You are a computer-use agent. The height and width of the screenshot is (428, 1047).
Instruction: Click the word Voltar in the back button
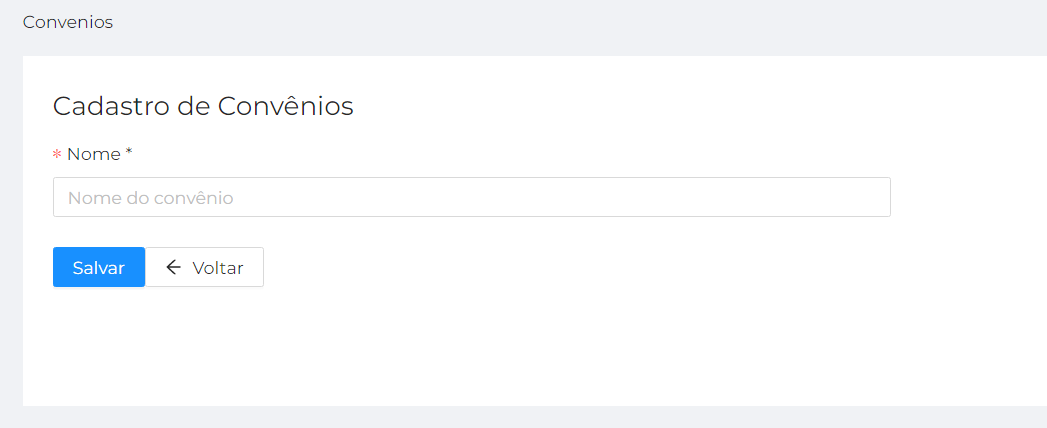(217, 268)
